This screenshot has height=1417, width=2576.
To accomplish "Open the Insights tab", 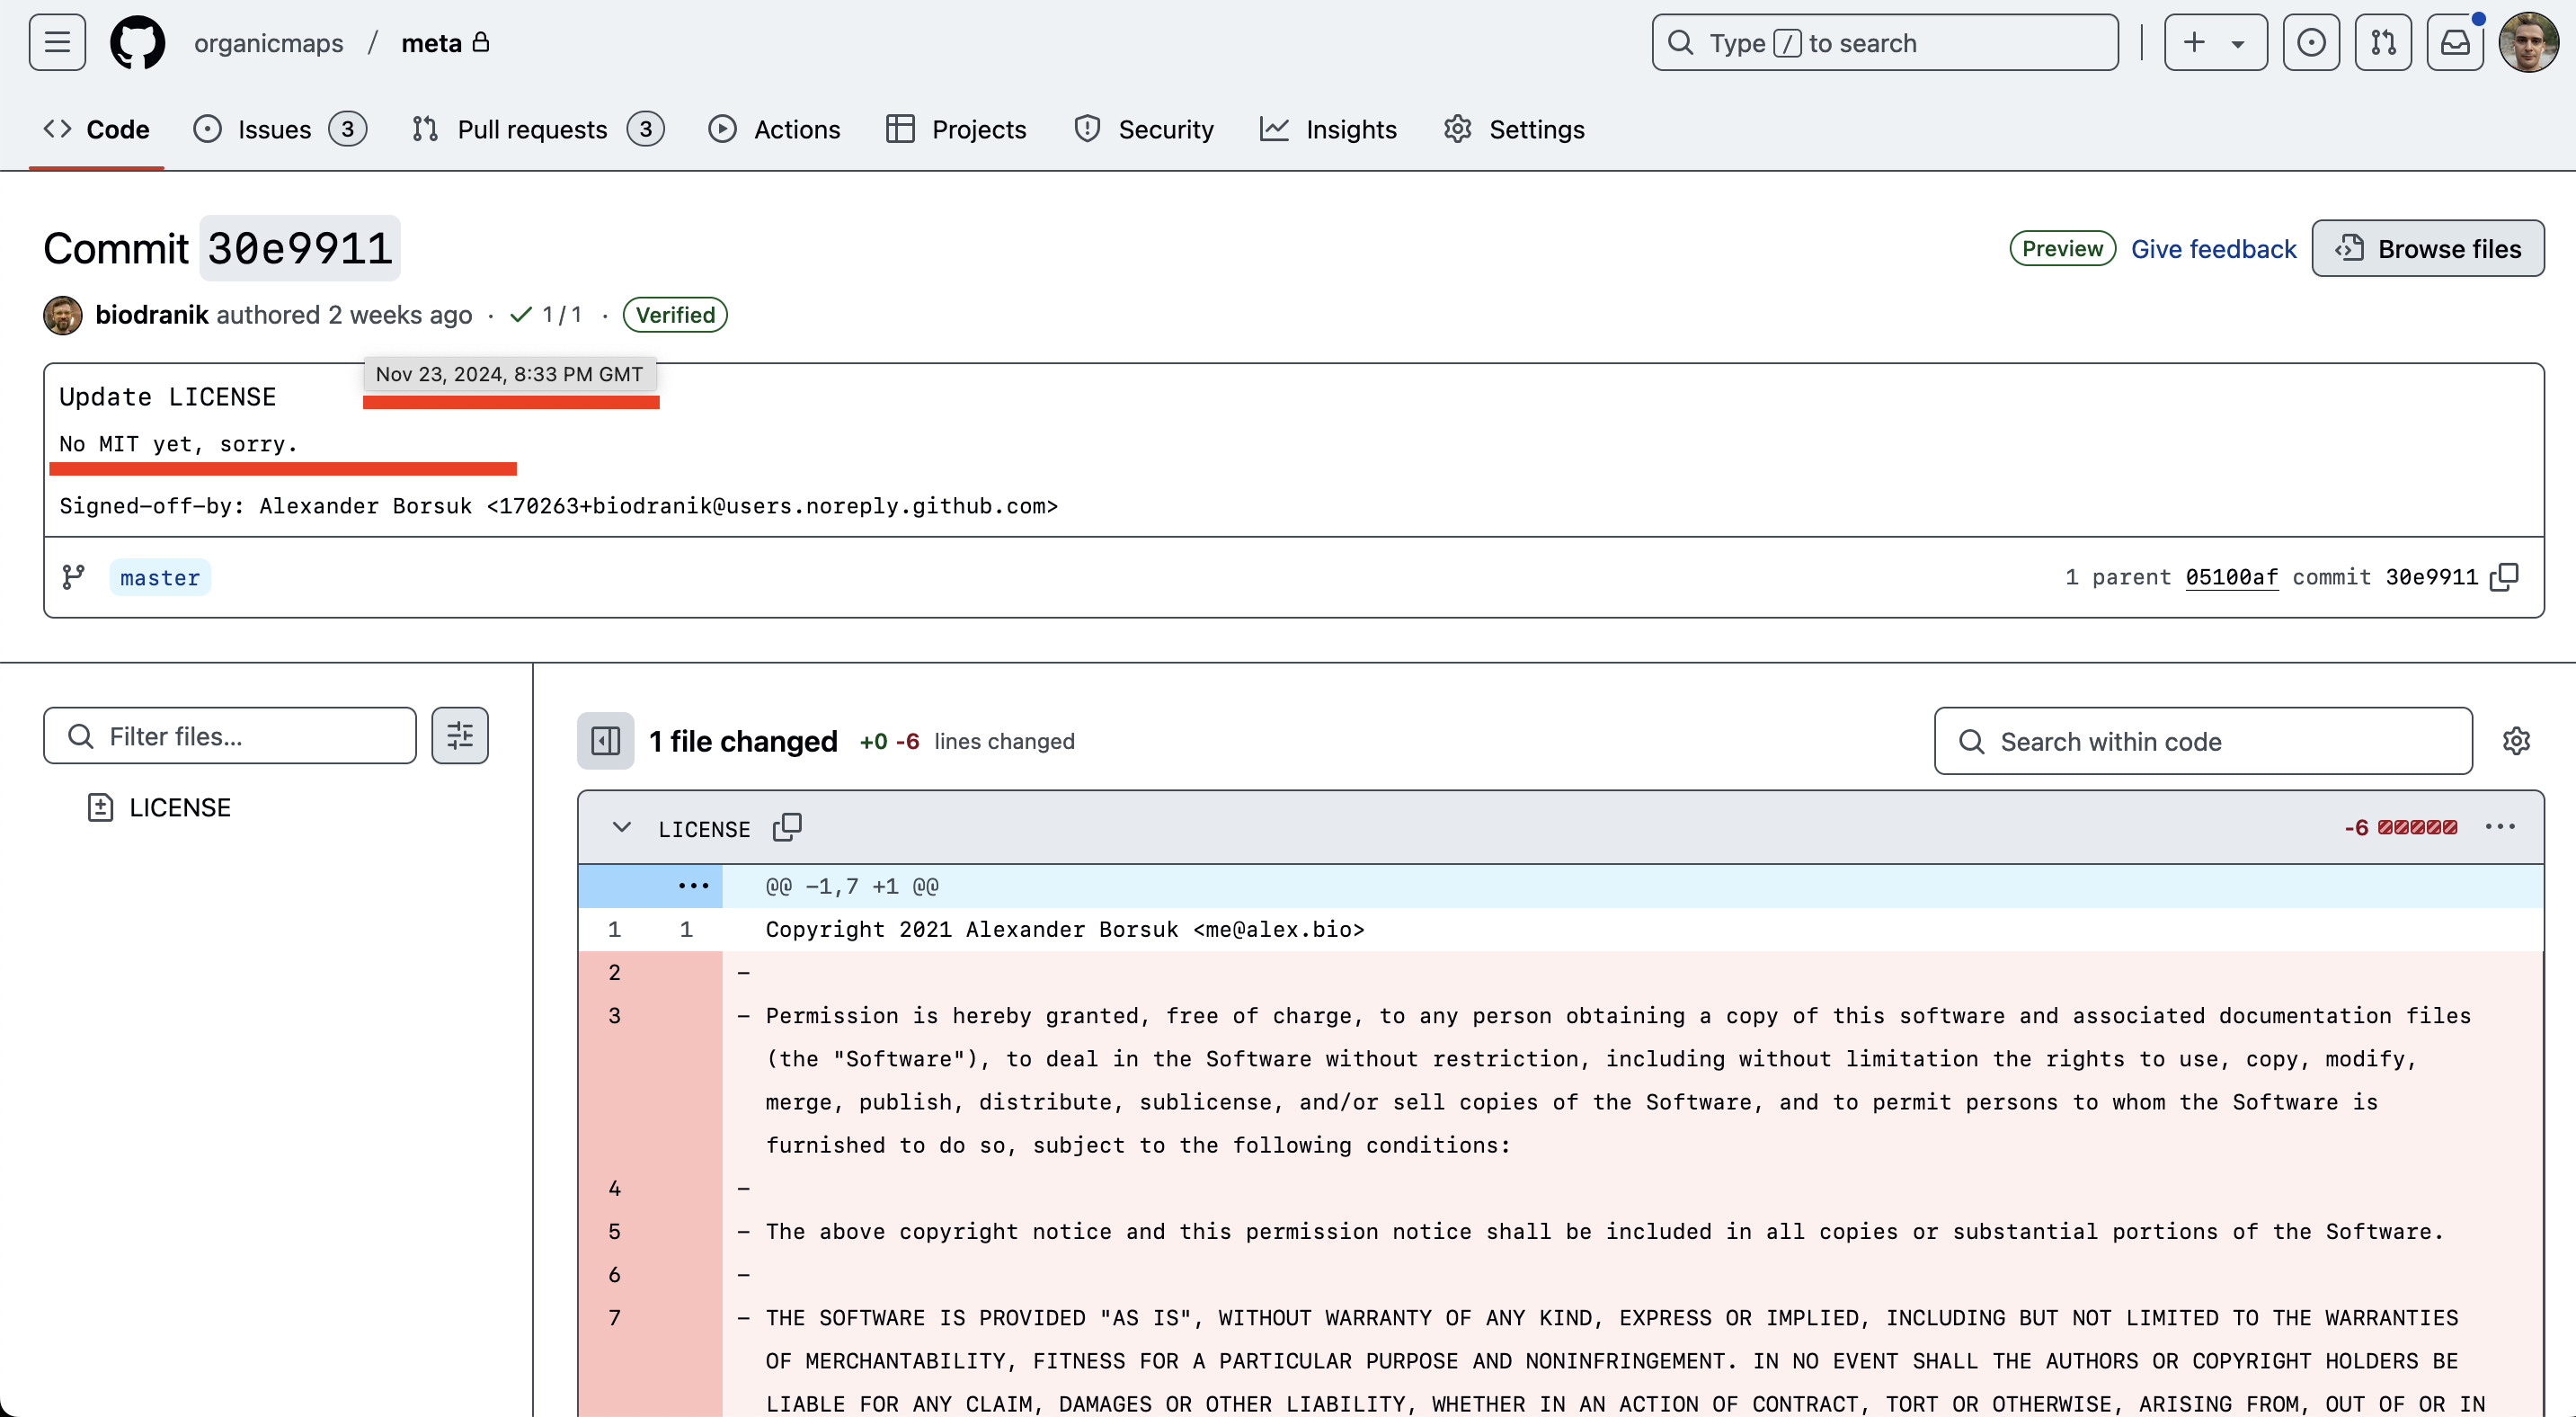I will coord(1328,129).
